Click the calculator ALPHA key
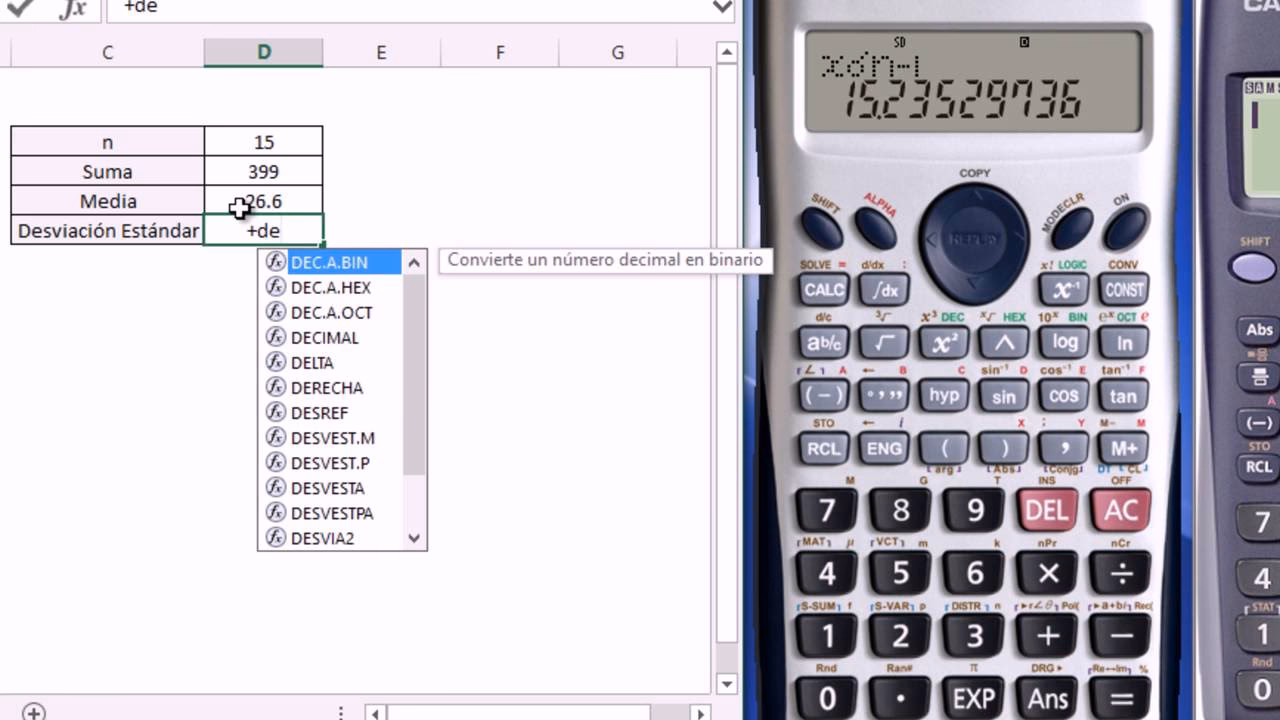This screenshot has height=720, width=1280. click(x=876, y=229)
